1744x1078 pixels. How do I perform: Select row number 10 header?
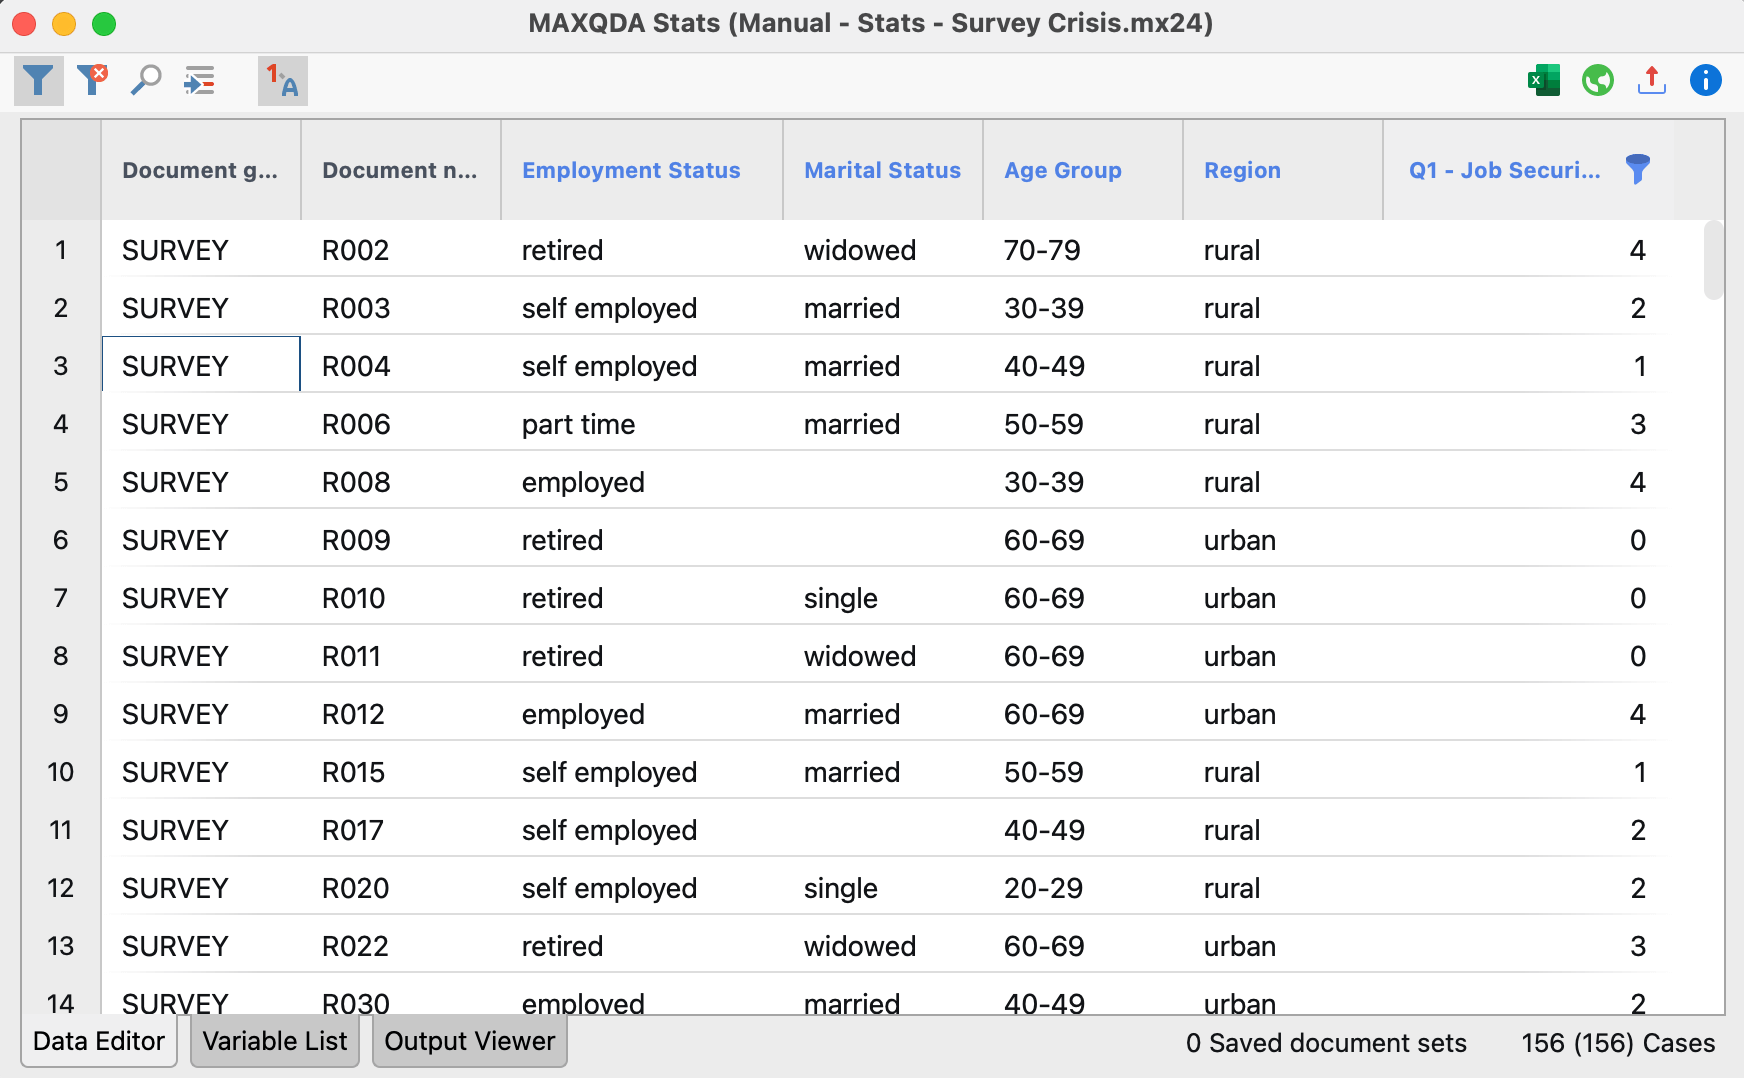pyautogui.click(x=61, y=772)
